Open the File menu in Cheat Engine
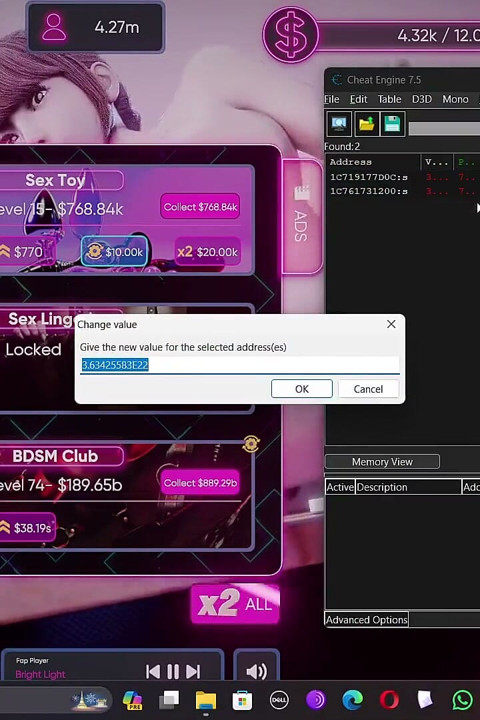The height and width of the screenshot is (720, 480). tap(332, 99)
